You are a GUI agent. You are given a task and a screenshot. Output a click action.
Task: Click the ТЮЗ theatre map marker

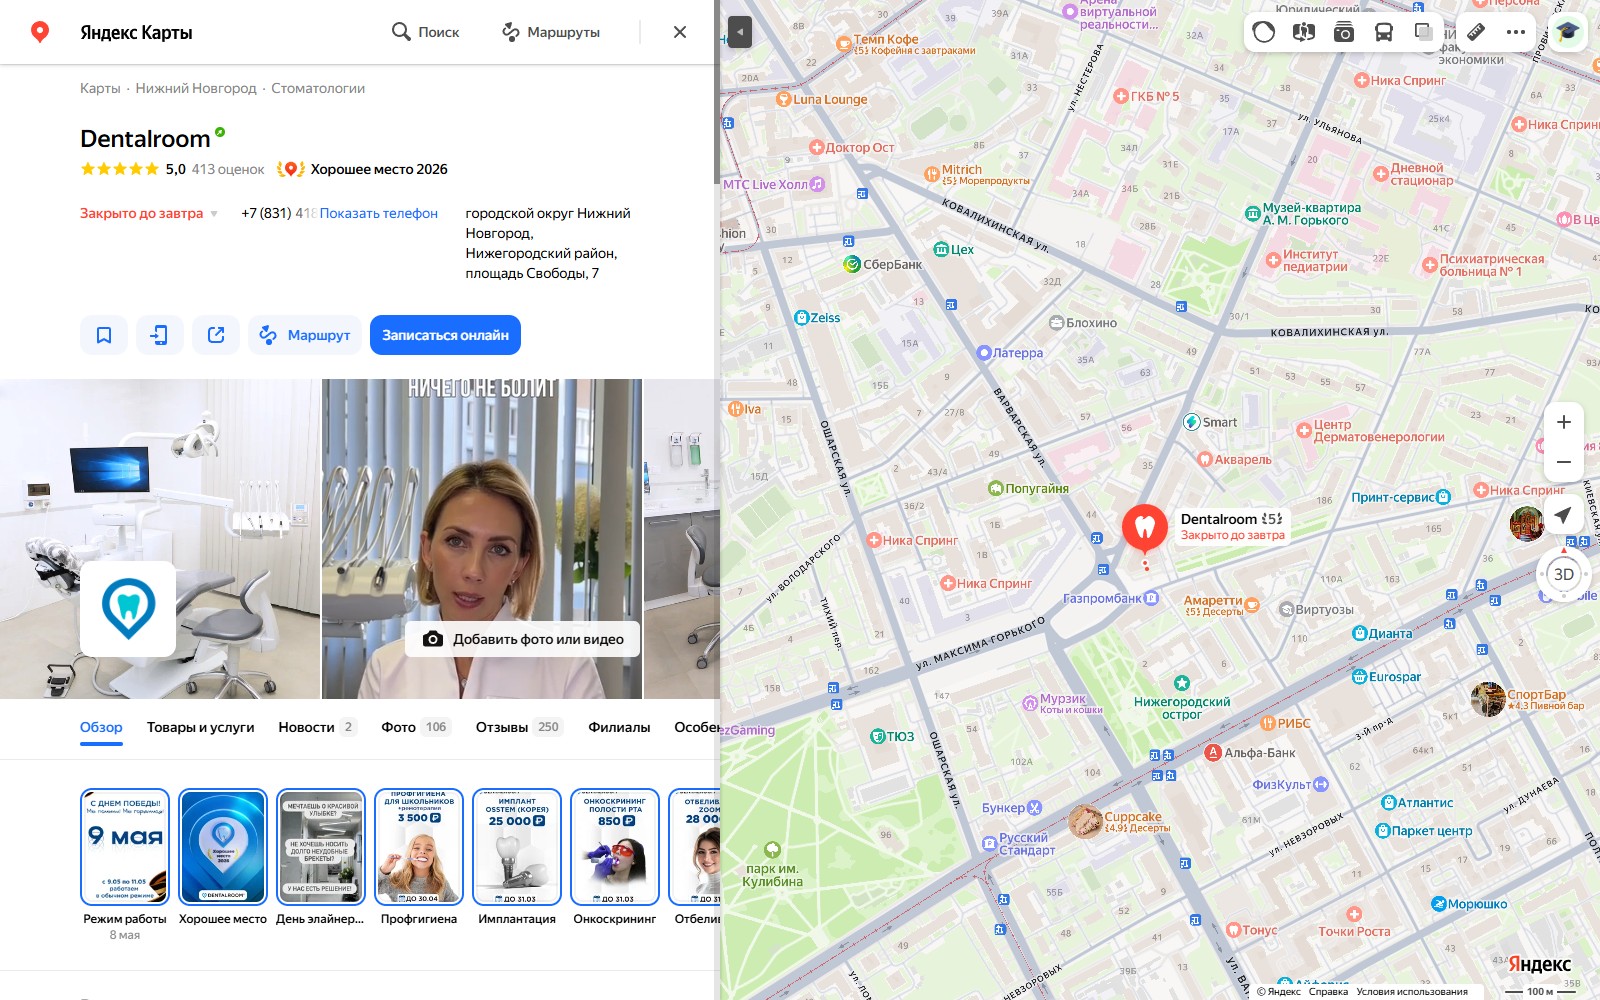click(x=877, y=736)
